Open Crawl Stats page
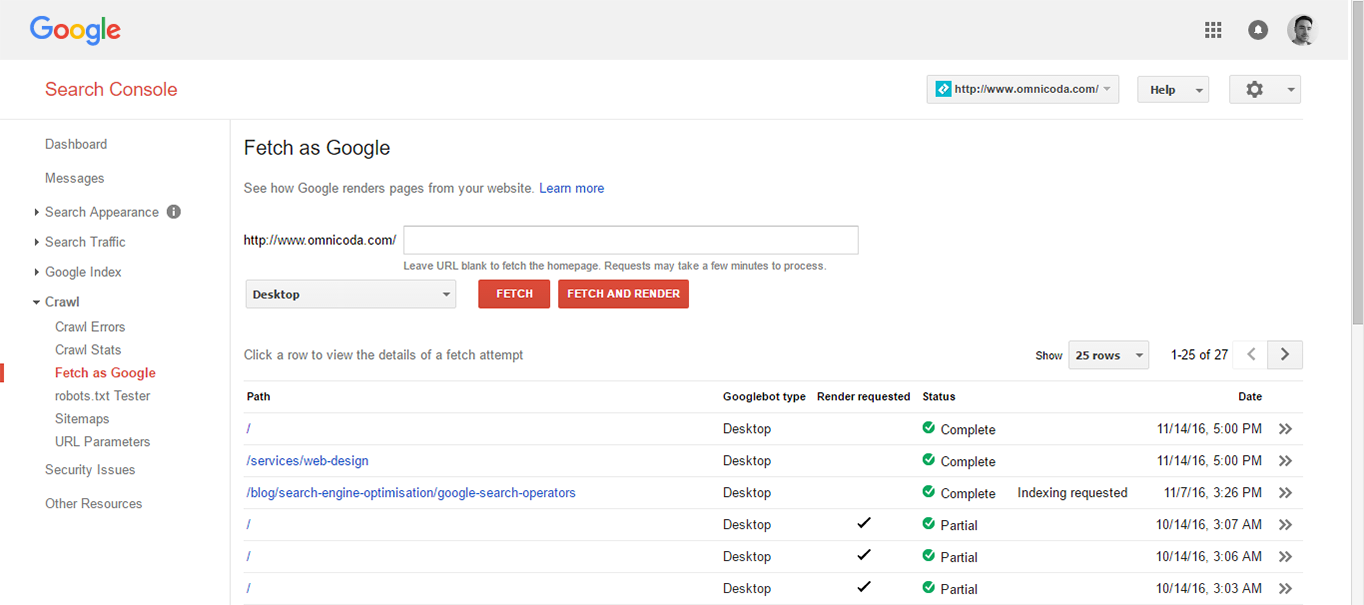 [88, 350]
